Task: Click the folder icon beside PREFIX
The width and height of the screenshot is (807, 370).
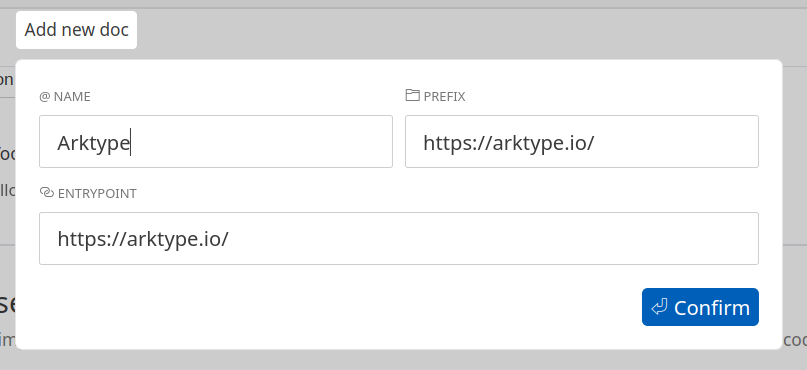Action: tap(412, 95)
